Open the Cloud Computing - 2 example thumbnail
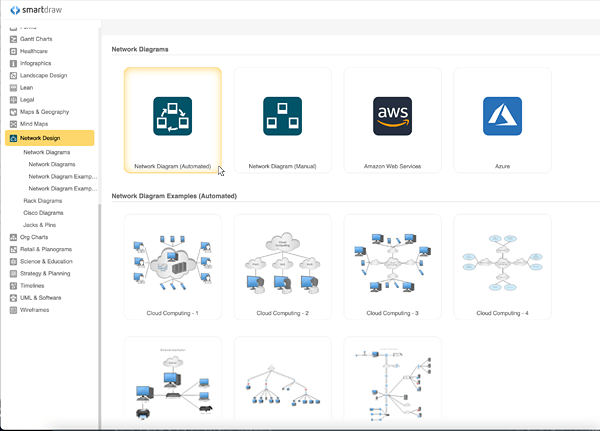Image resolution: width=600 pixels, height=431 pixels. pos(282,267)
